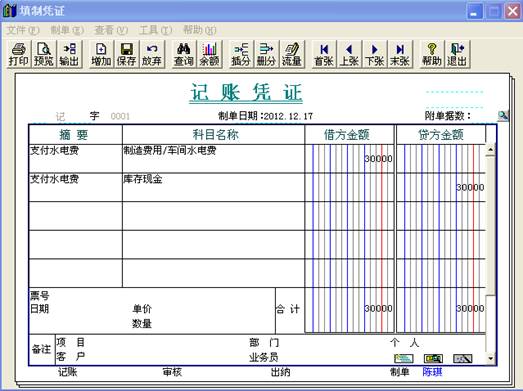Exit with the 退出 toolbar icon
Screen dimensions: 523x391
[457, 54]
